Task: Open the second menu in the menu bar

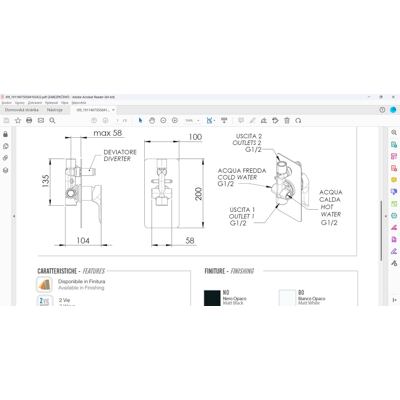Action: pos(20,103)
